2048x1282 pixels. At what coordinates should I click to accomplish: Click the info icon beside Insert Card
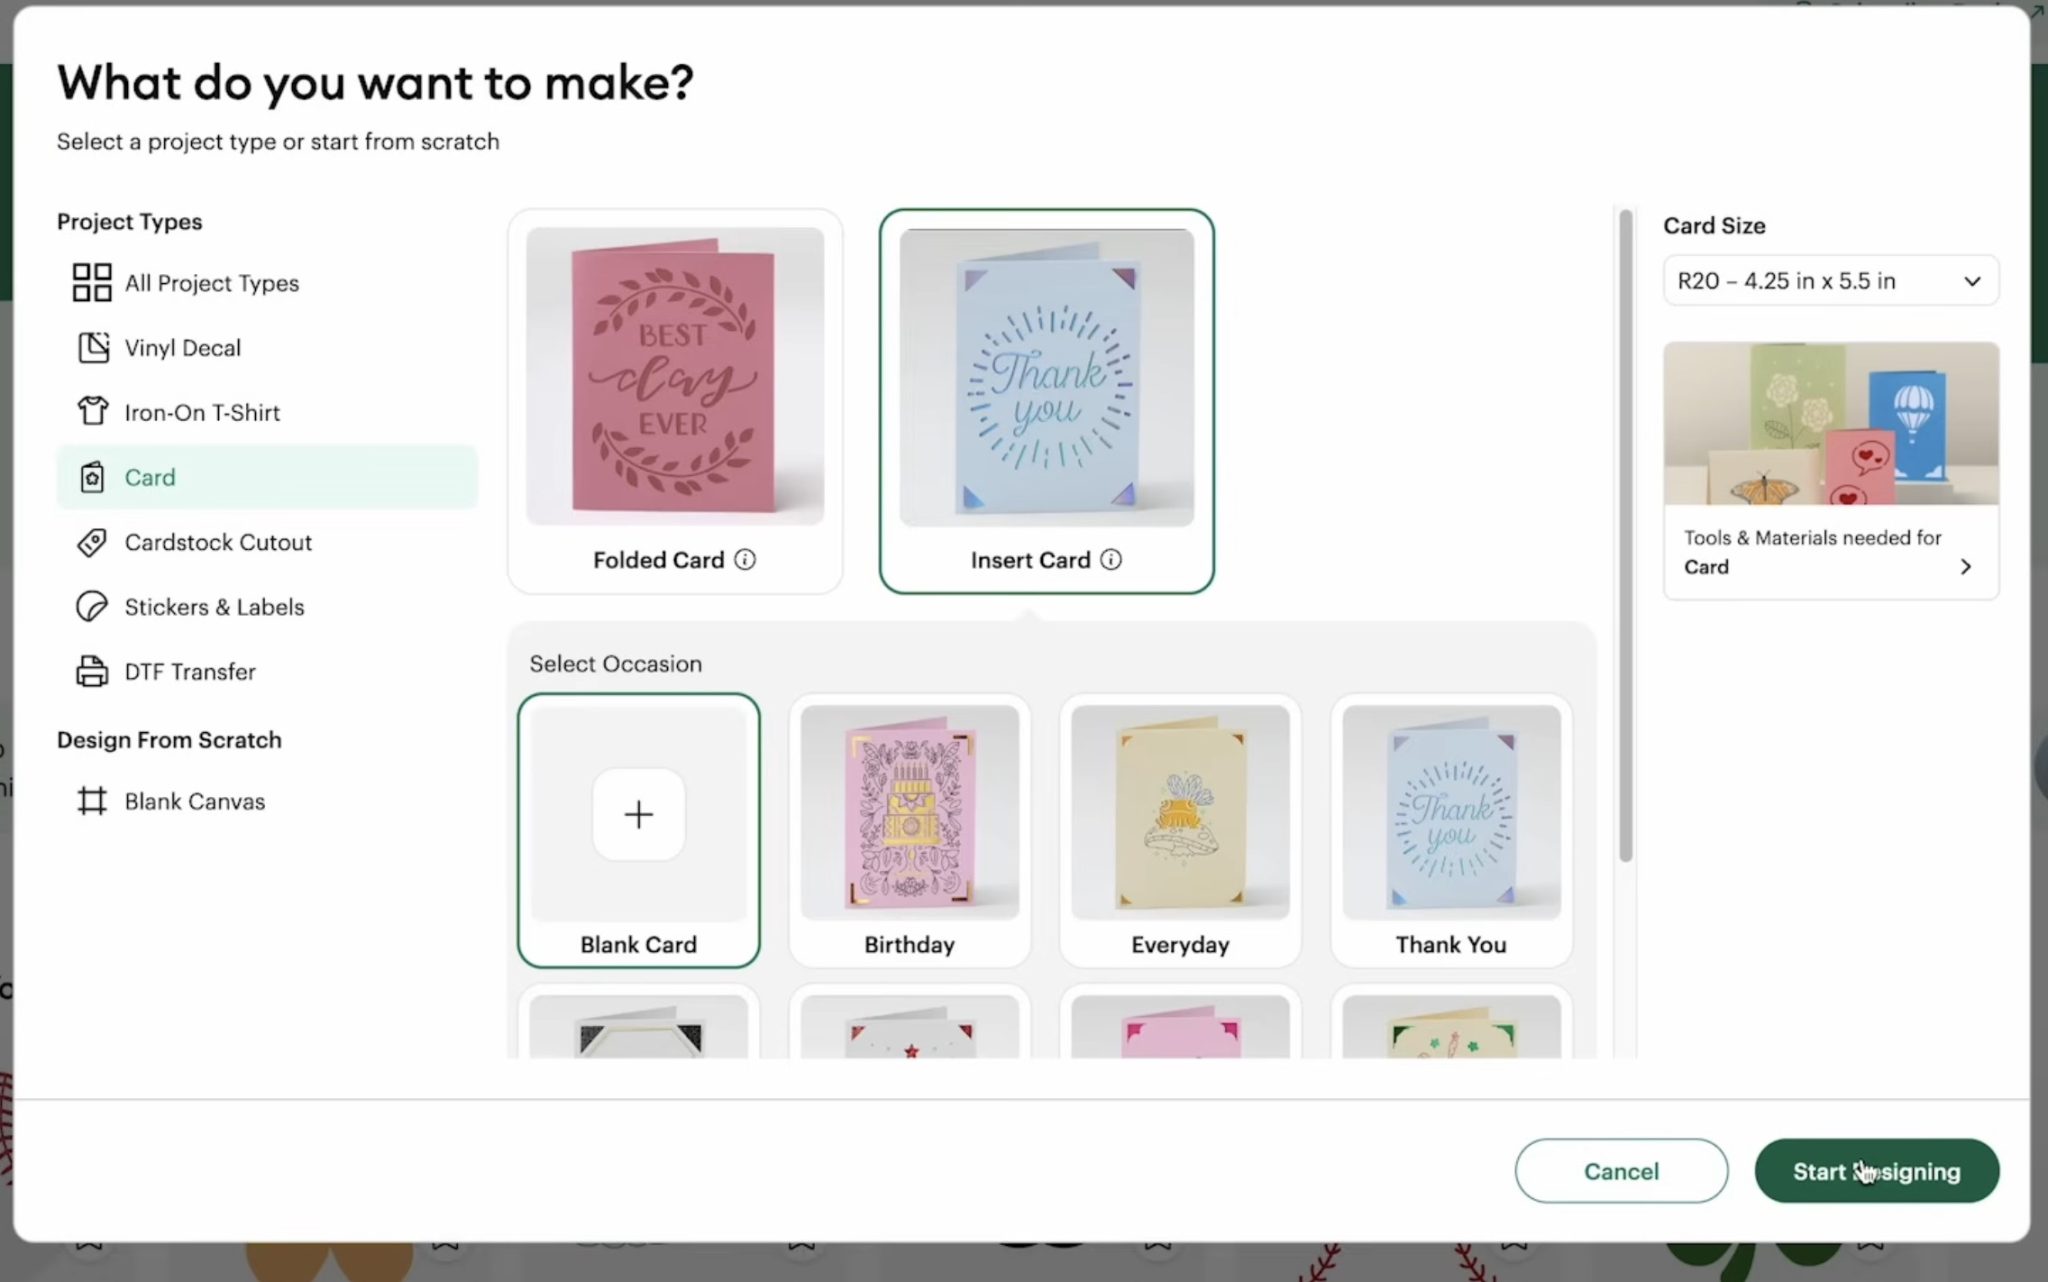[1112, 560]
